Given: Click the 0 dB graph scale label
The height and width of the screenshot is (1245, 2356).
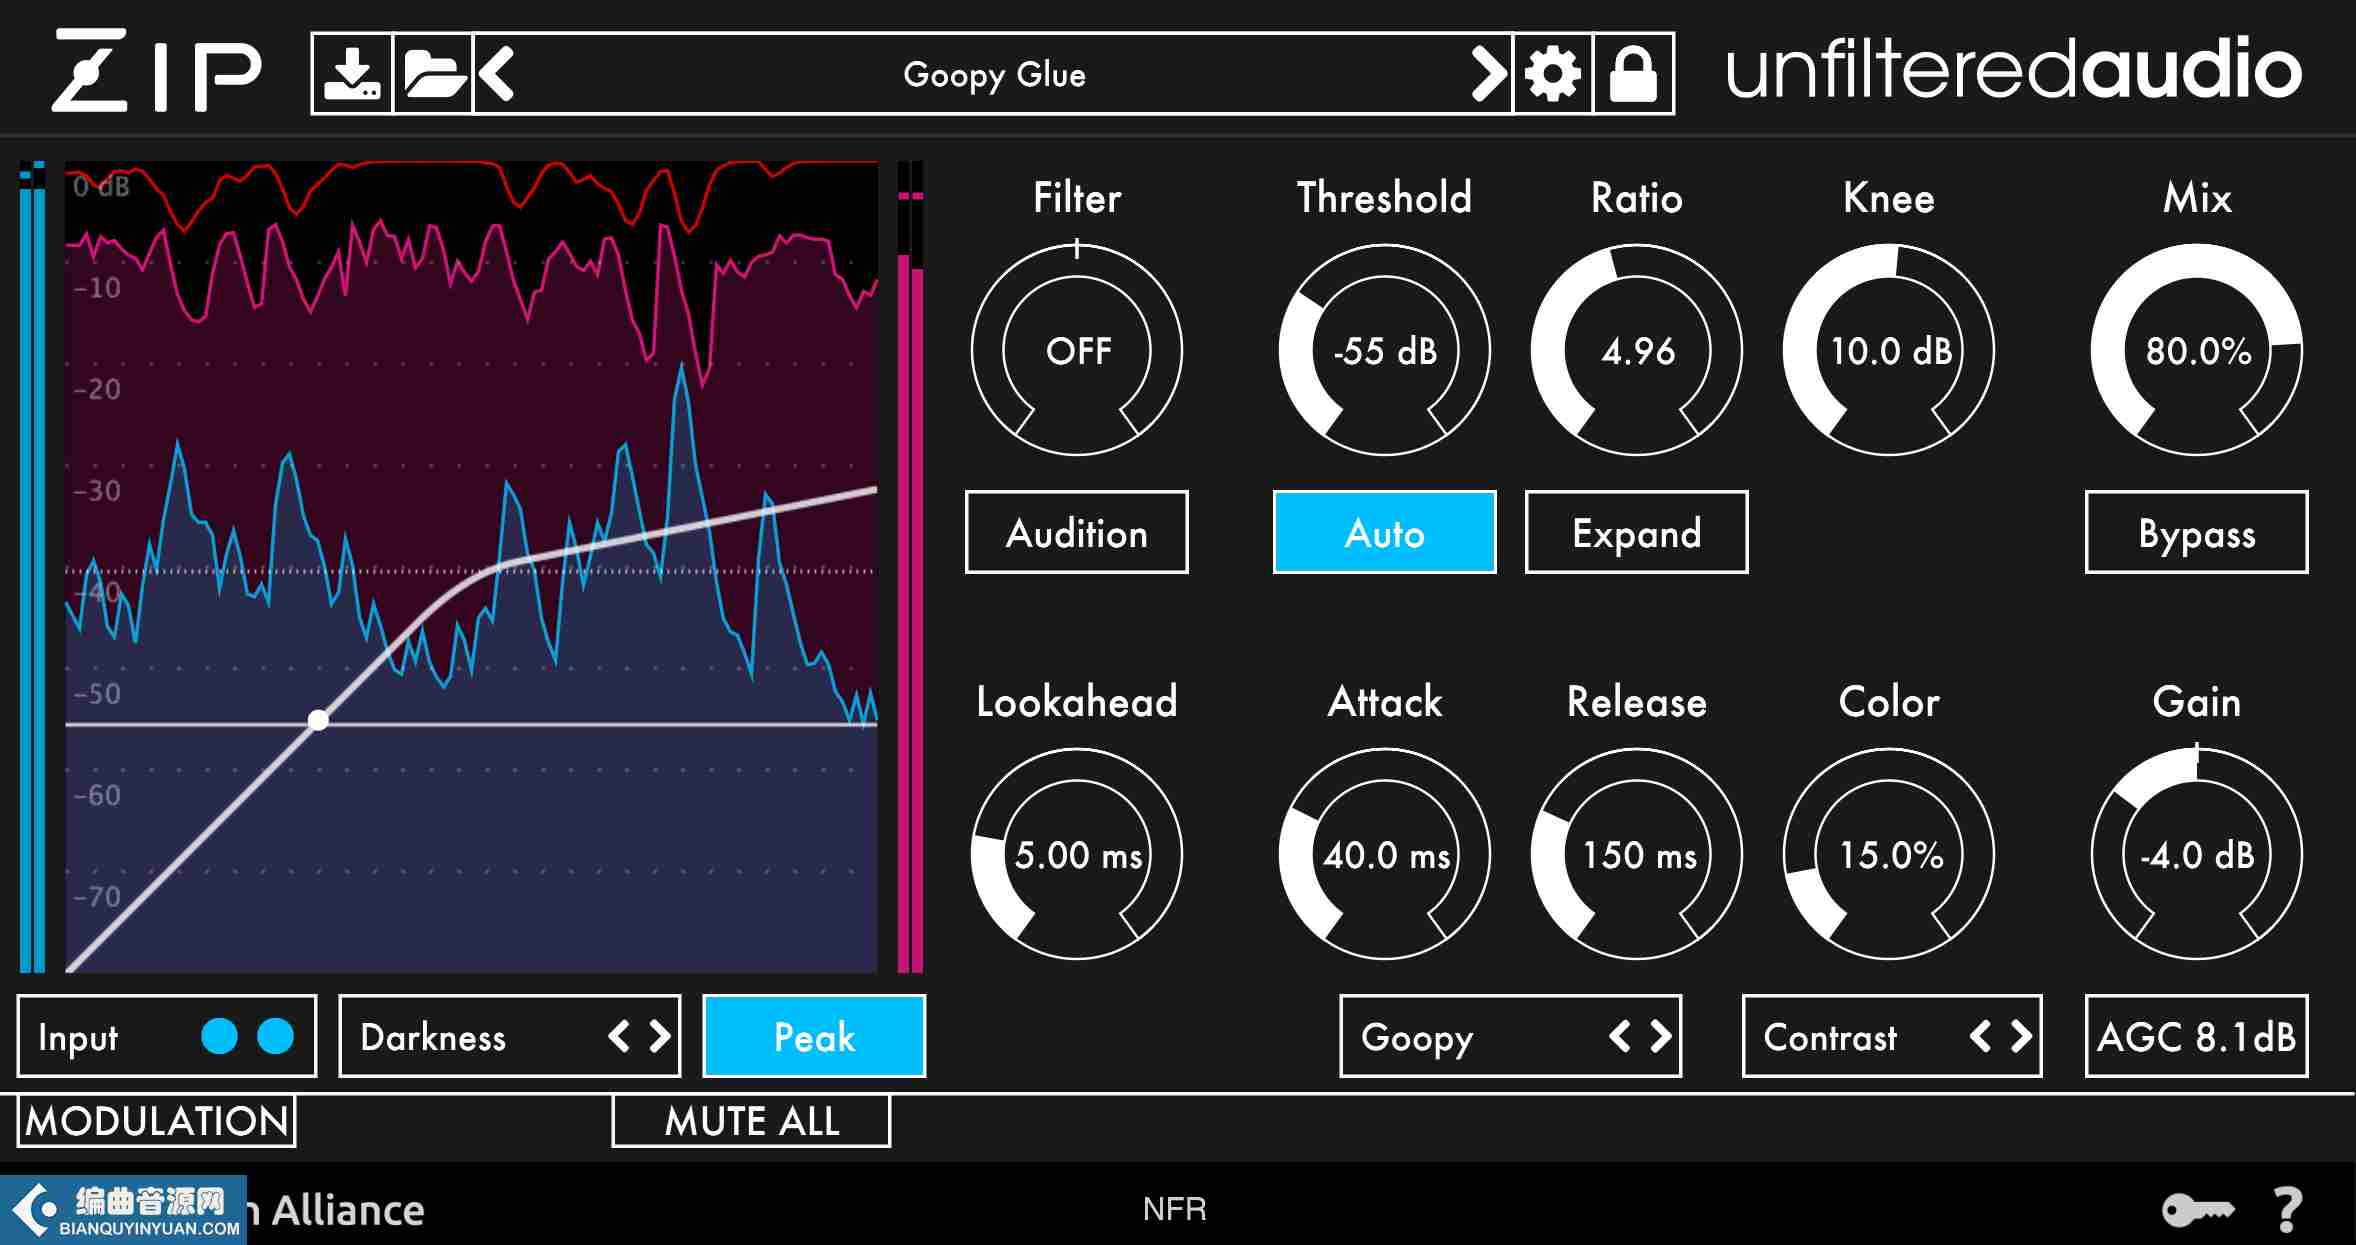Looking at the screenshot, I should [101, 186].
